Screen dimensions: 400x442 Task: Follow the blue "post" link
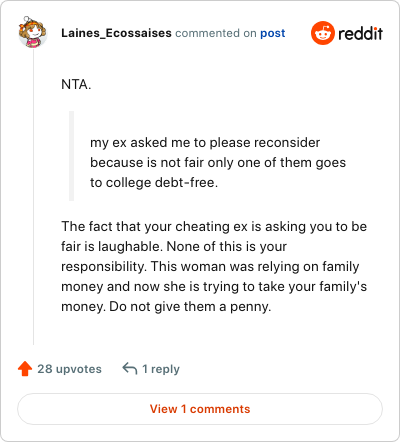tap(273, 33)
